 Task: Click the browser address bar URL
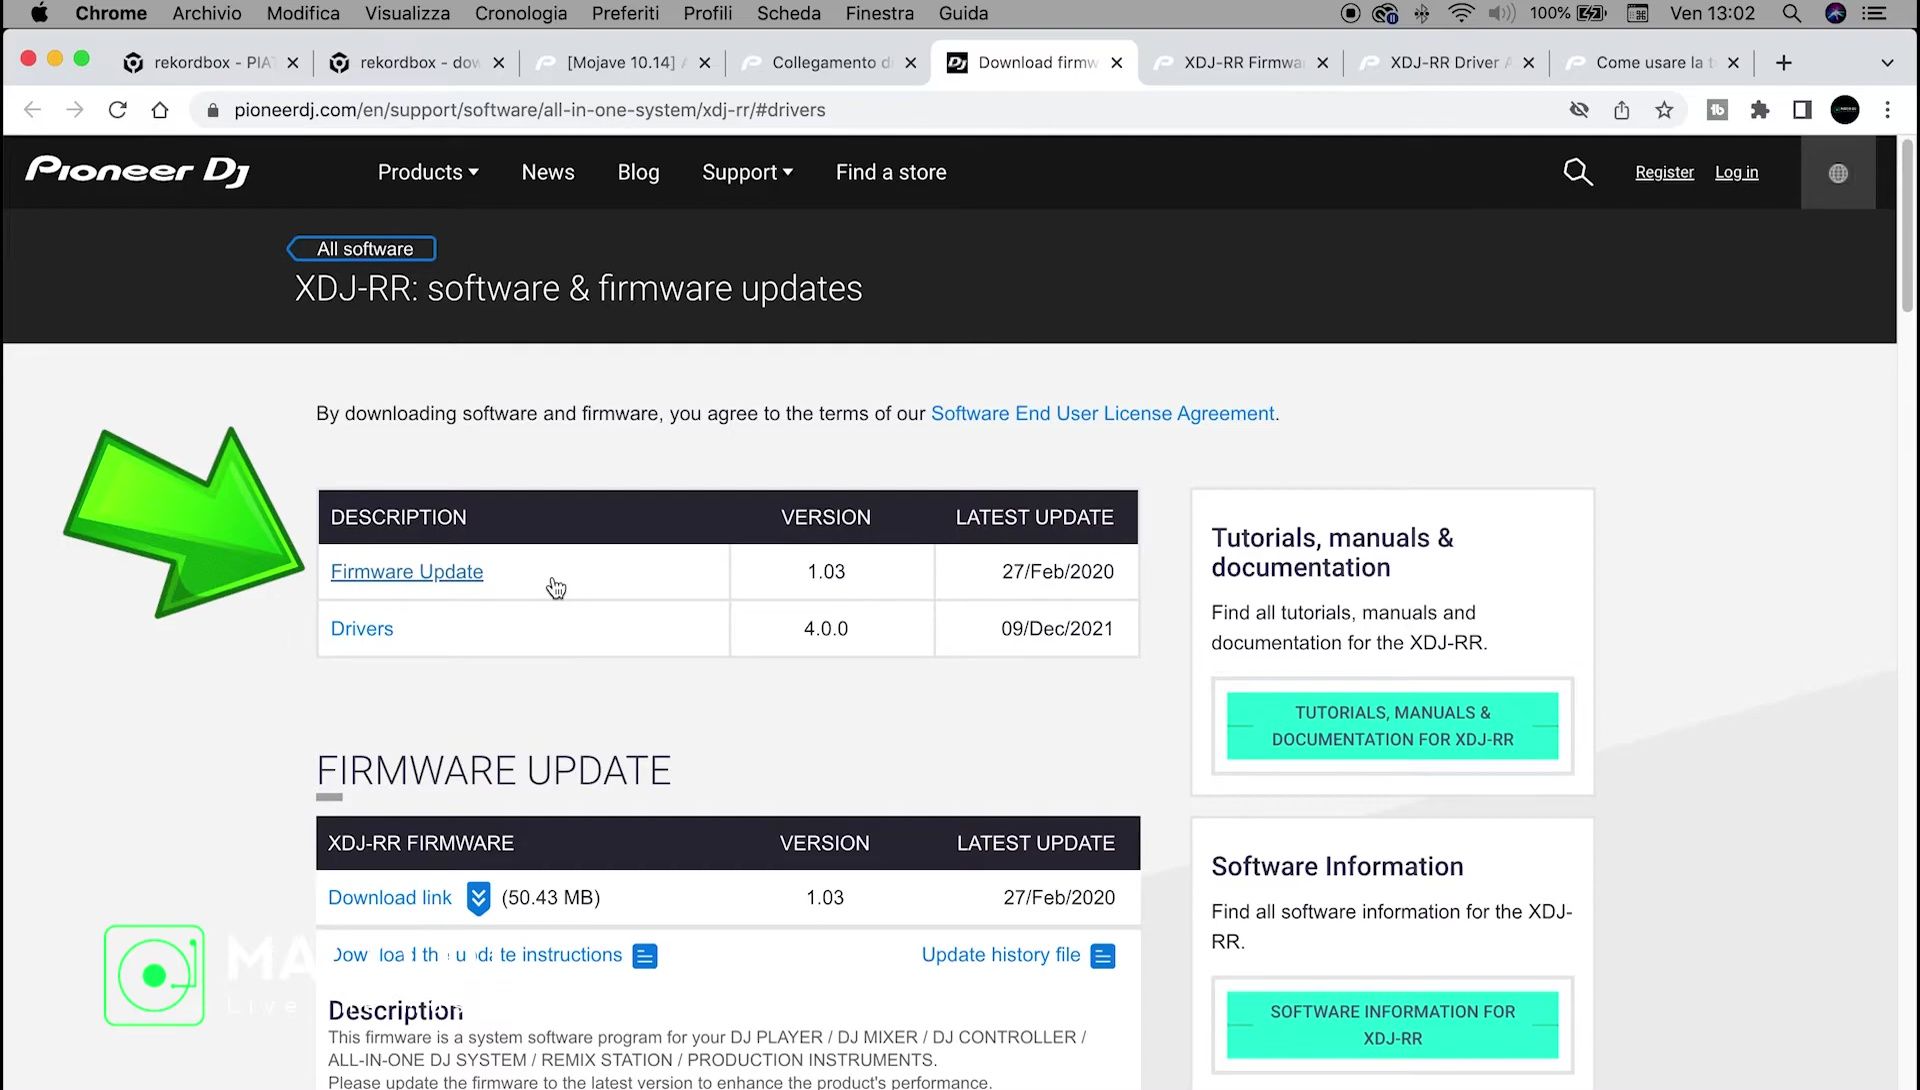(x=529, y=110)
